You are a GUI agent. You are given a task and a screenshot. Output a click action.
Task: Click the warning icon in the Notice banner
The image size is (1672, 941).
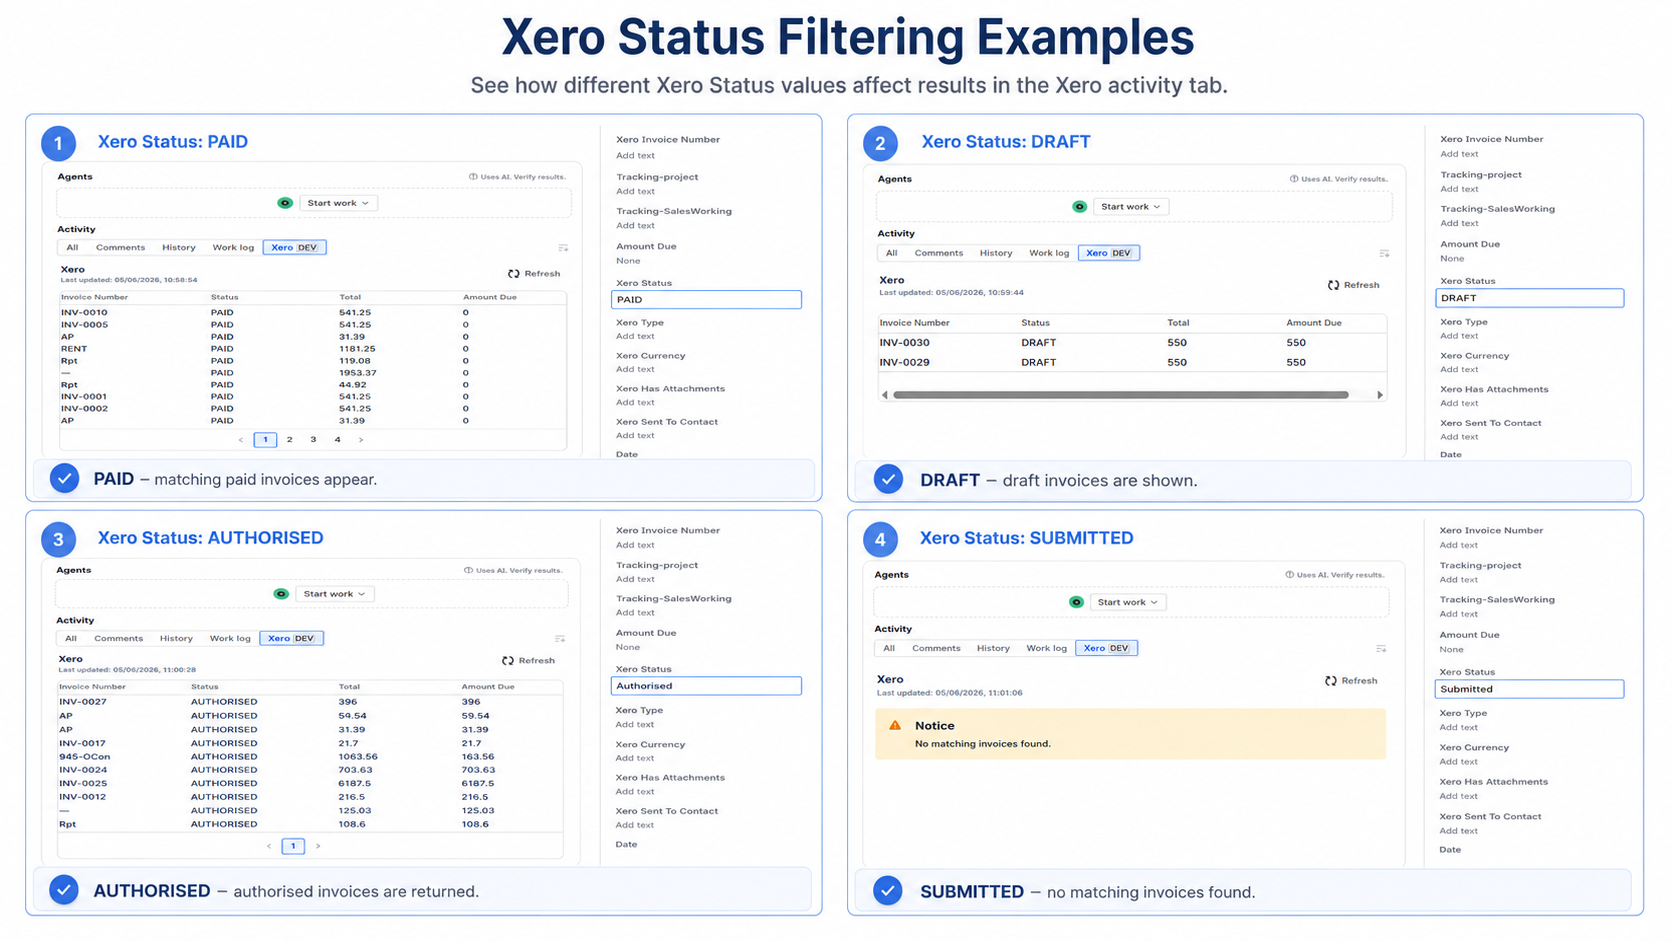tap(895, 726)
